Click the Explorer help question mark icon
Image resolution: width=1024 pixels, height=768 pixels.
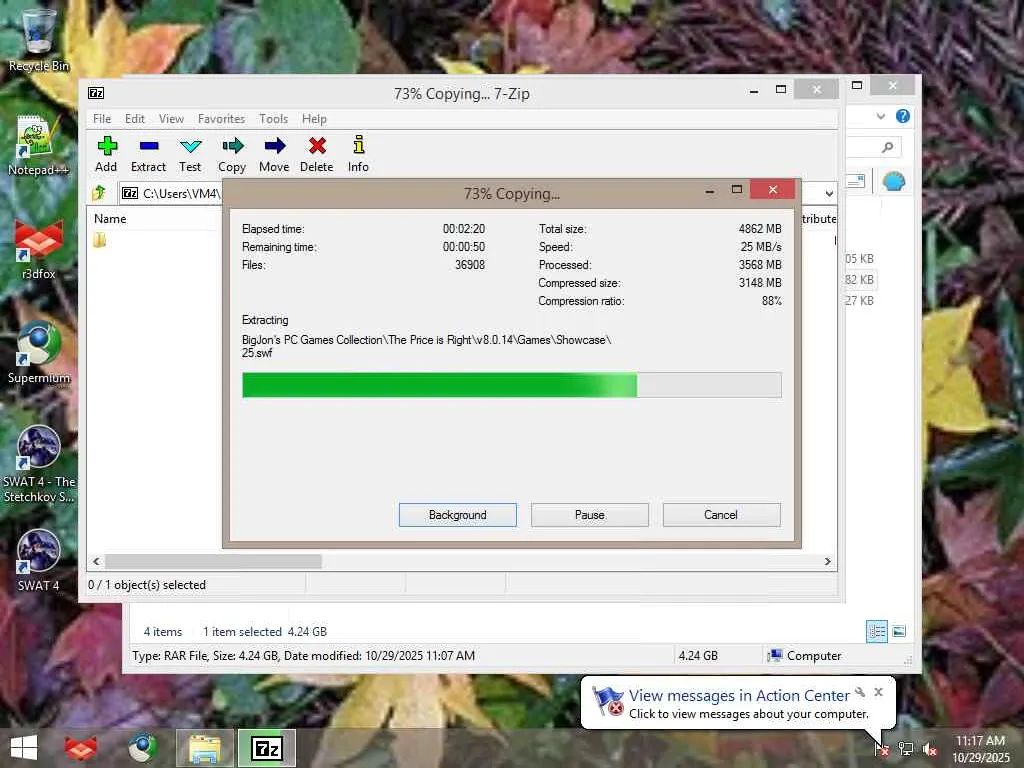[x=903, y=116]
